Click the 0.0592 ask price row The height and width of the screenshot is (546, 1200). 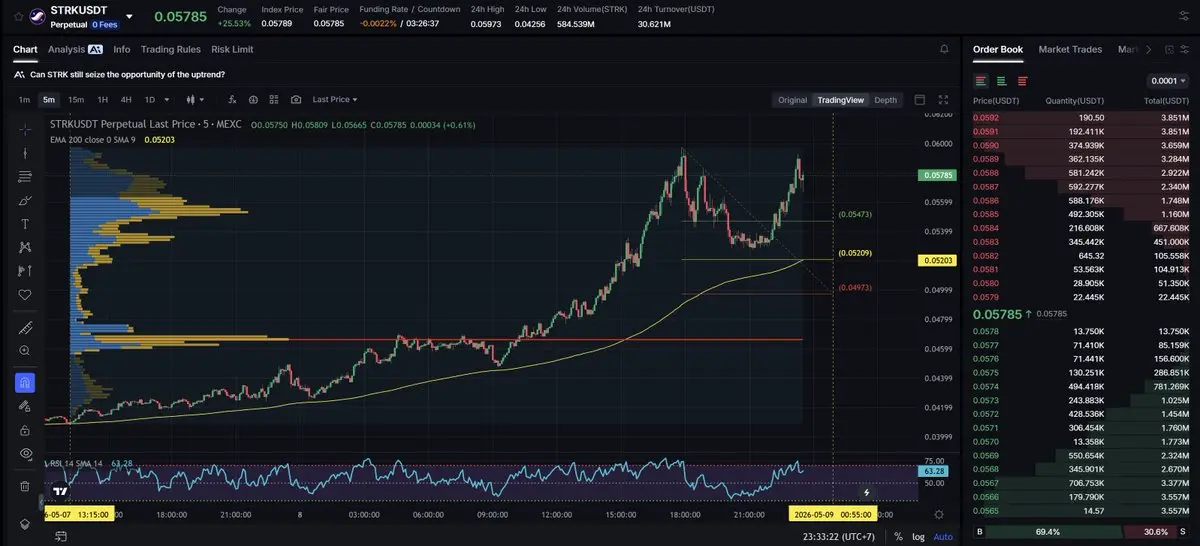coord(1081,117)
